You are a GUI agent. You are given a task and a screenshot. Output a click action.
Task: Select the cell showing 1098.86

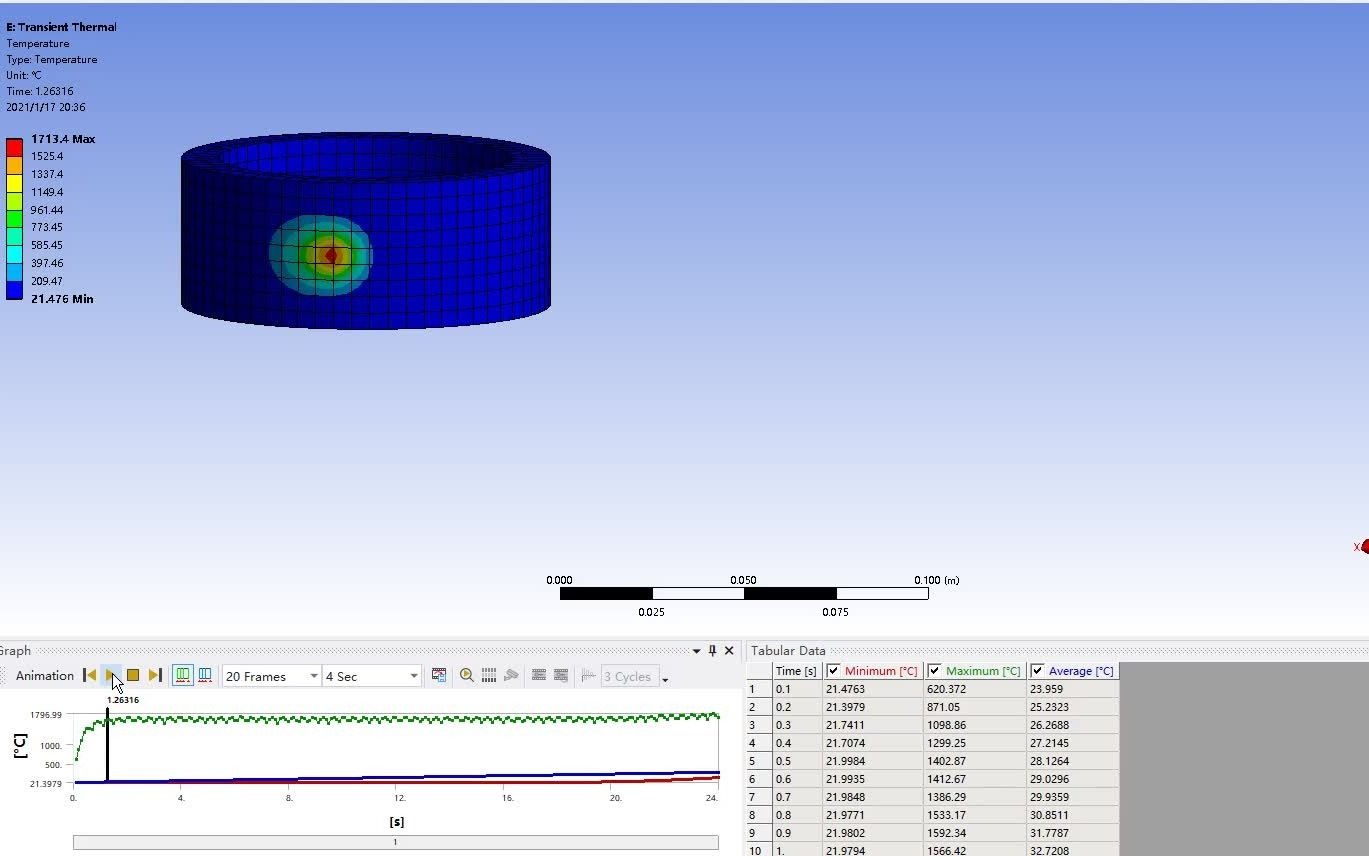[x=975, y=725]
